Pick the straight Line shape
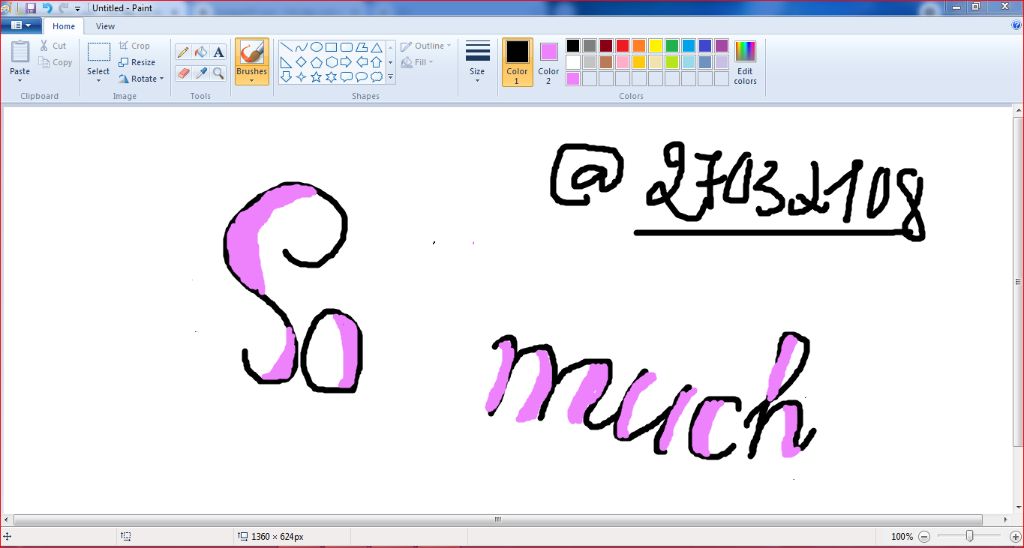 coord(286,47)
